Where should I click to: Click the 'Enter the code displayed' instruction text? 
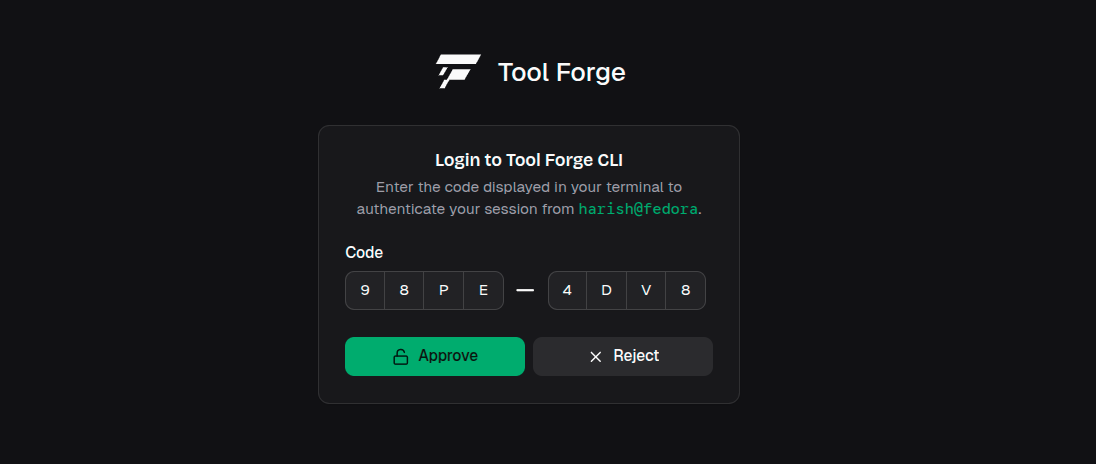pyautogui.click(x=529, y=187)
